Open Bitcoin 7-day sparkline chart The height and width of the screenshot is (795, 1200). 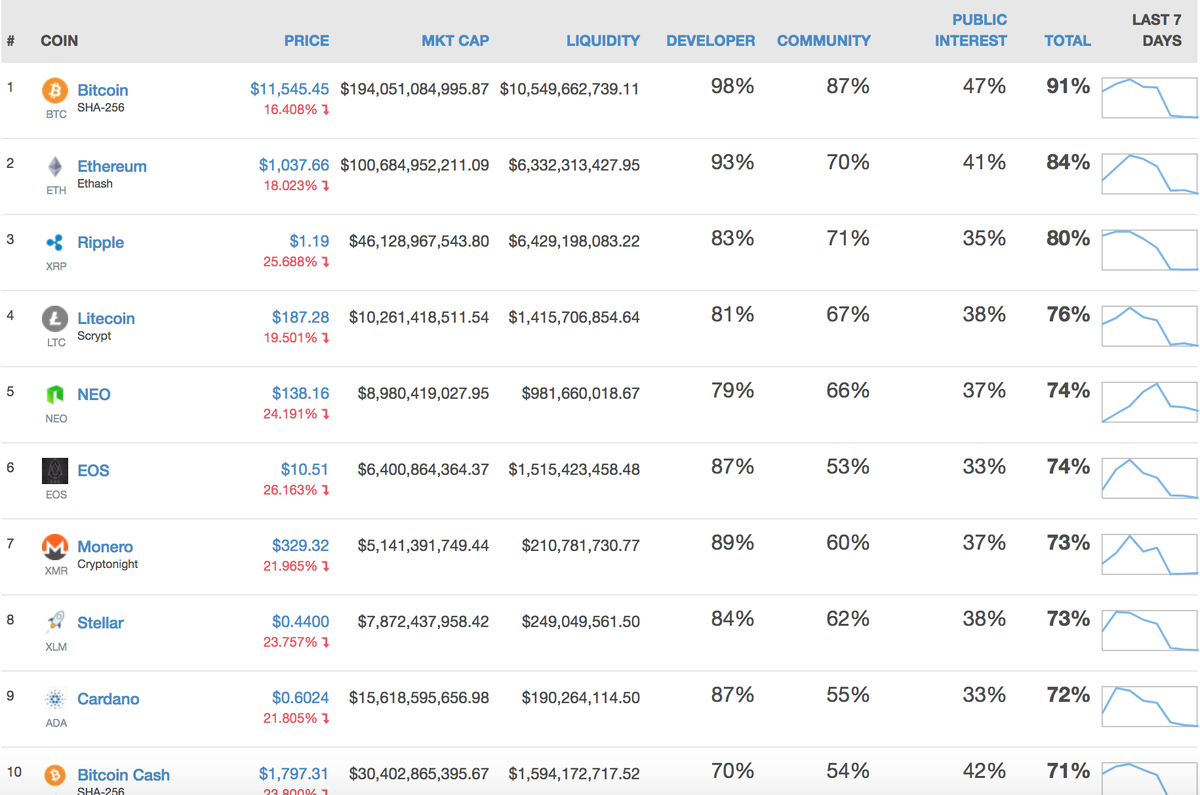pyautogui.click(x=1149, y=97)
